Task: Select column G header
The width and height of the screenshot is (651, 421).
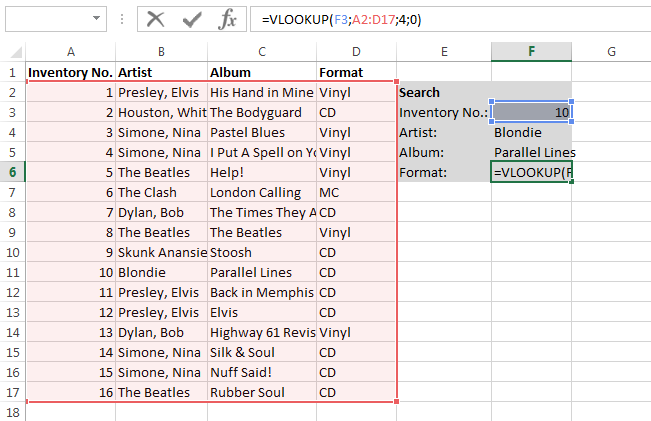Action: [x=610, y=51]
